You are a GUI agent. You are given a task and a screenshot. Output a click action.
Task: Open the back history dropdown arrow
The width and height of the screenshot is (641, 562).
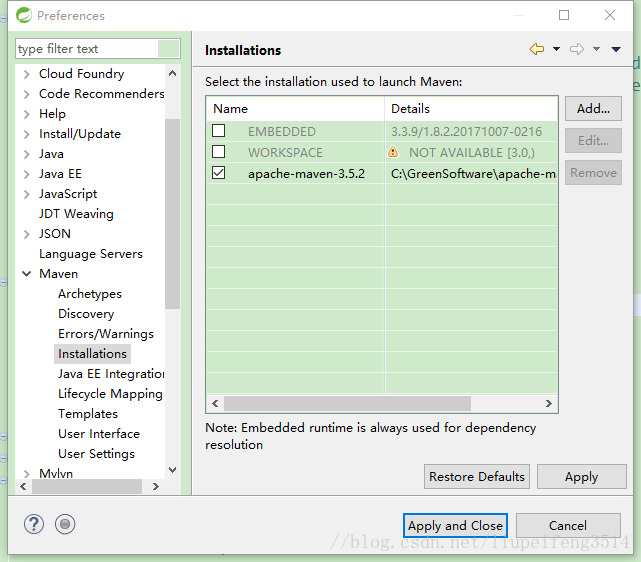tap(556, 49)
